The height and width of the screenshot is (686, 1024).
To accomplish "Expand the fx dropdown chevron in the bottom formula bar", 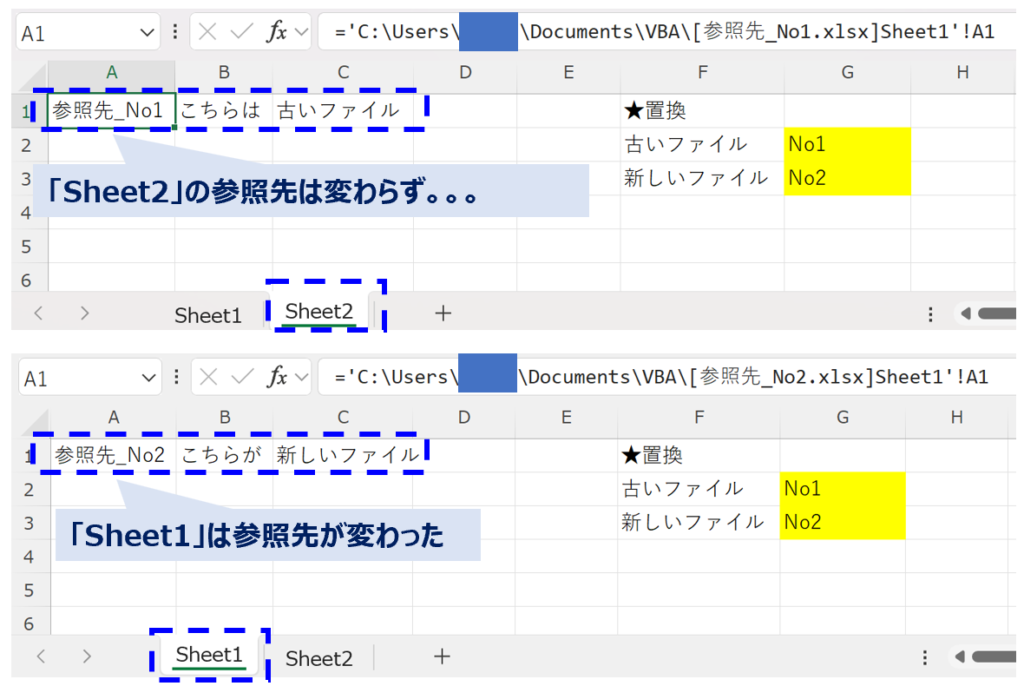I will point(301,377).
